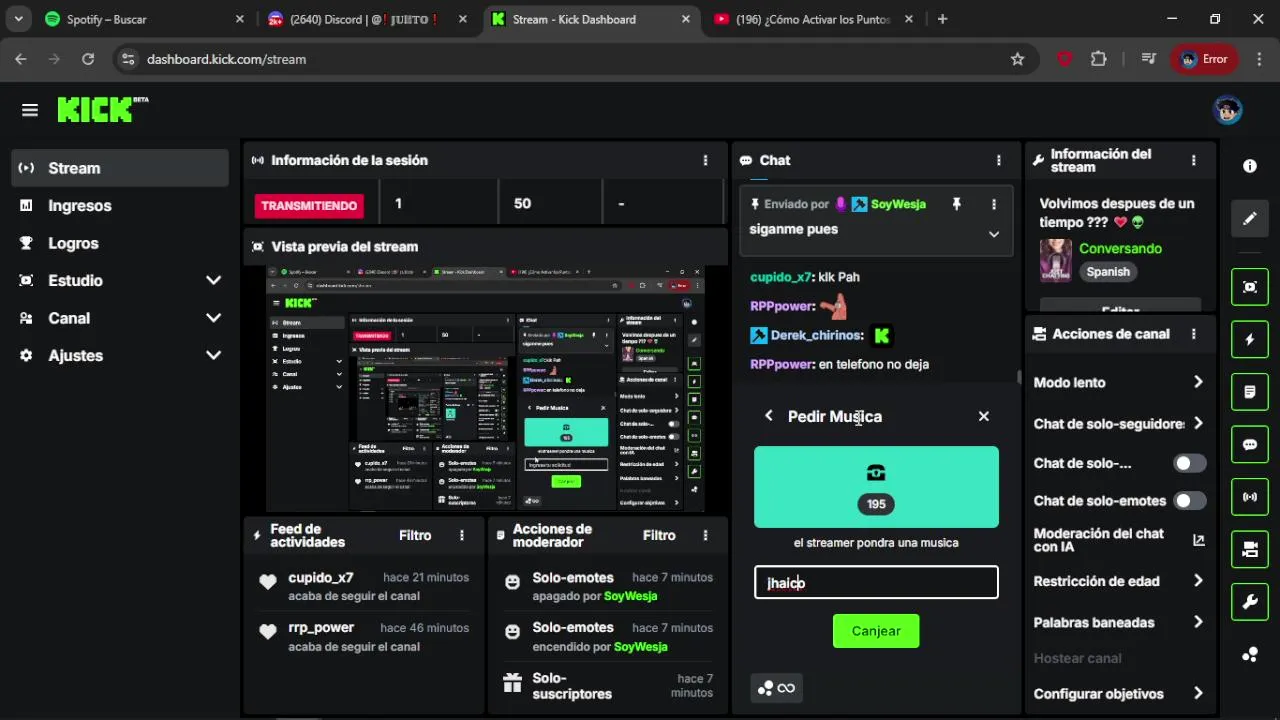Collapse the pinned message chevron
Viewport: 1280px width, 720px height.
[993, 234]
